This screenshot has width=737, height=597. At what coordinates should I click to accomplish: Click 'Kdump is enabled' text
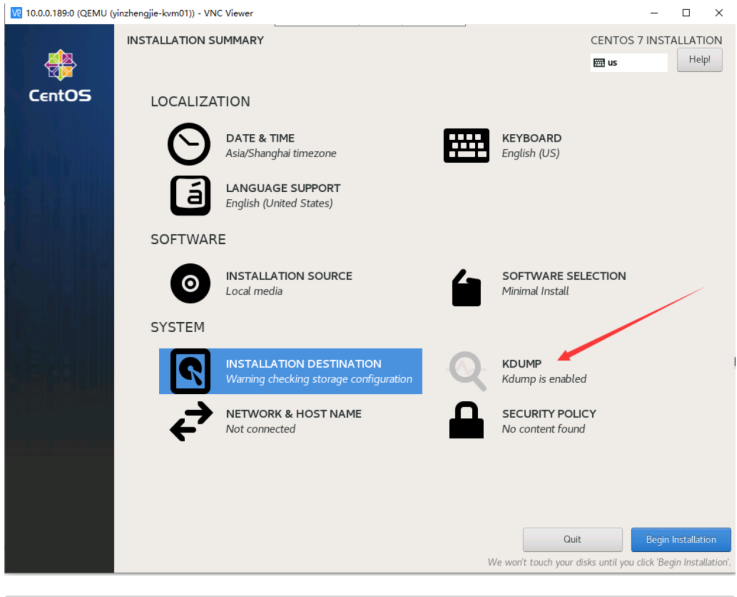[x=544, y=379]
